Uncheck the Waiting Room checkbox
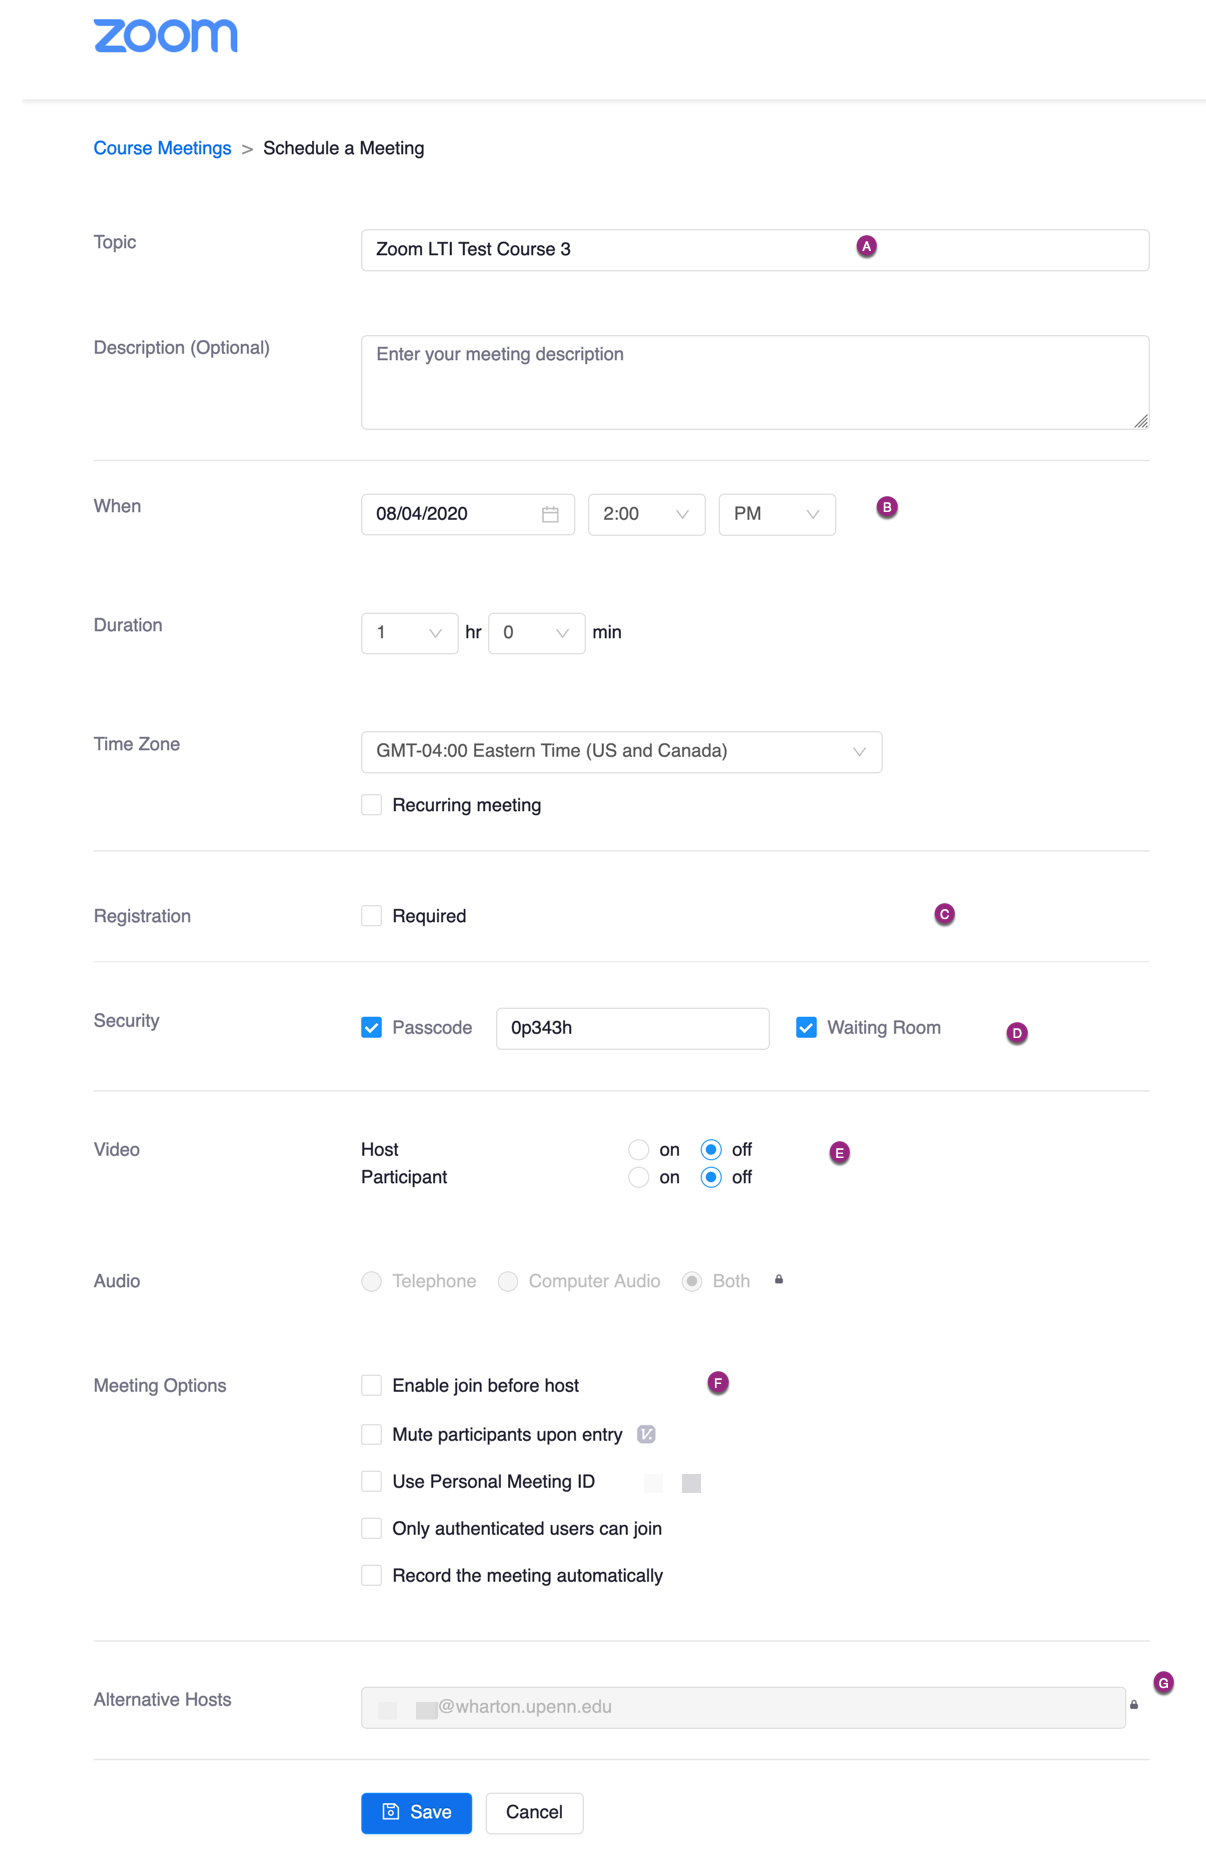The width and height of the screenshot is (1206, 1852). coord(806,1028)
